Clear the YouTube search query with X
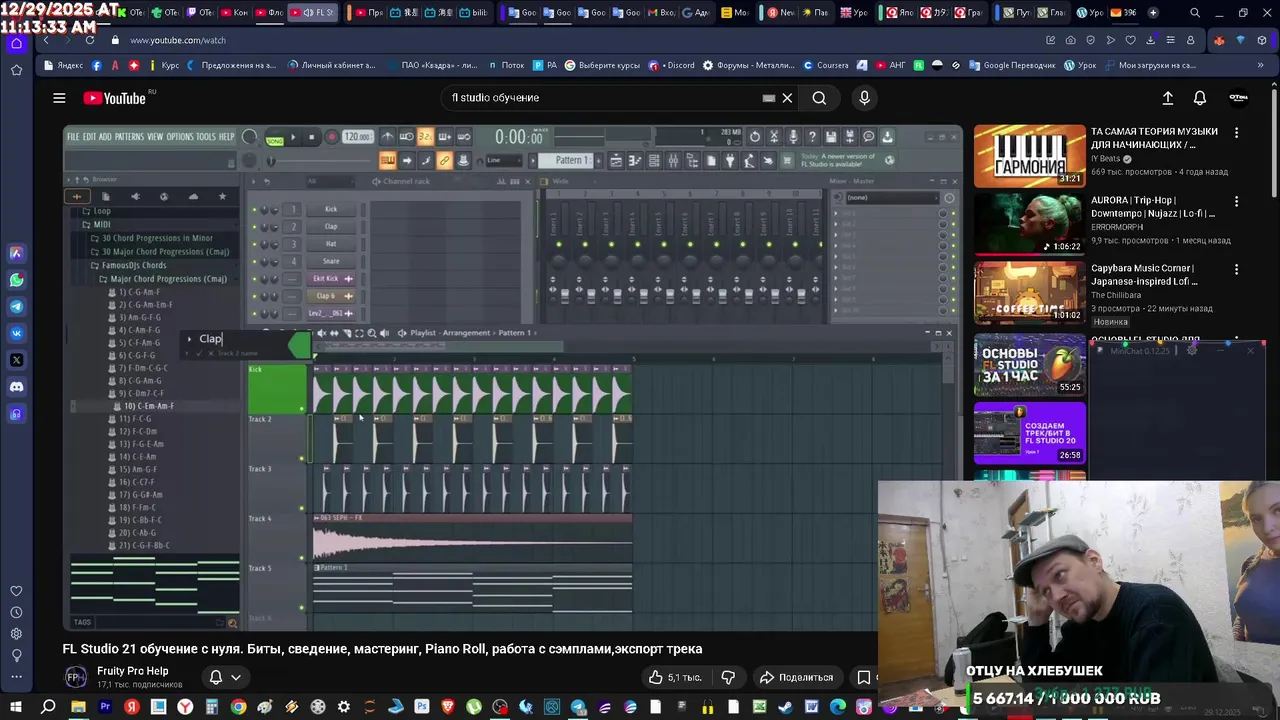 787,98
